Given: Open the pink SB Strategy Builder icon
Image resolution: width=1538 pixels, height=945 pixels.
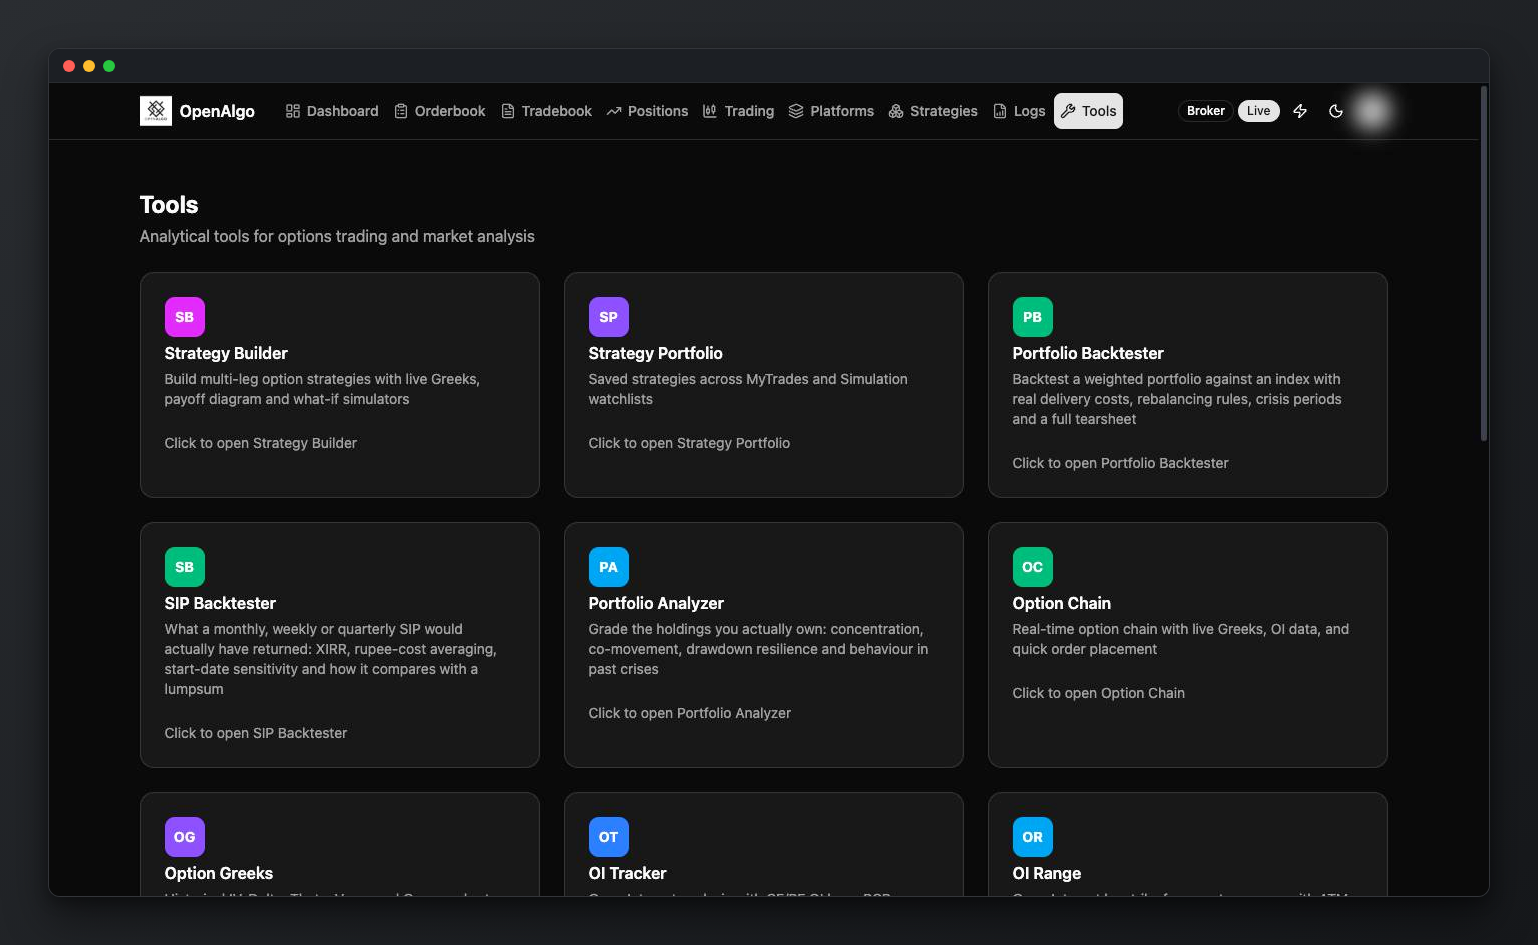Looking at the screenshot, I should [x=185, y=317].
